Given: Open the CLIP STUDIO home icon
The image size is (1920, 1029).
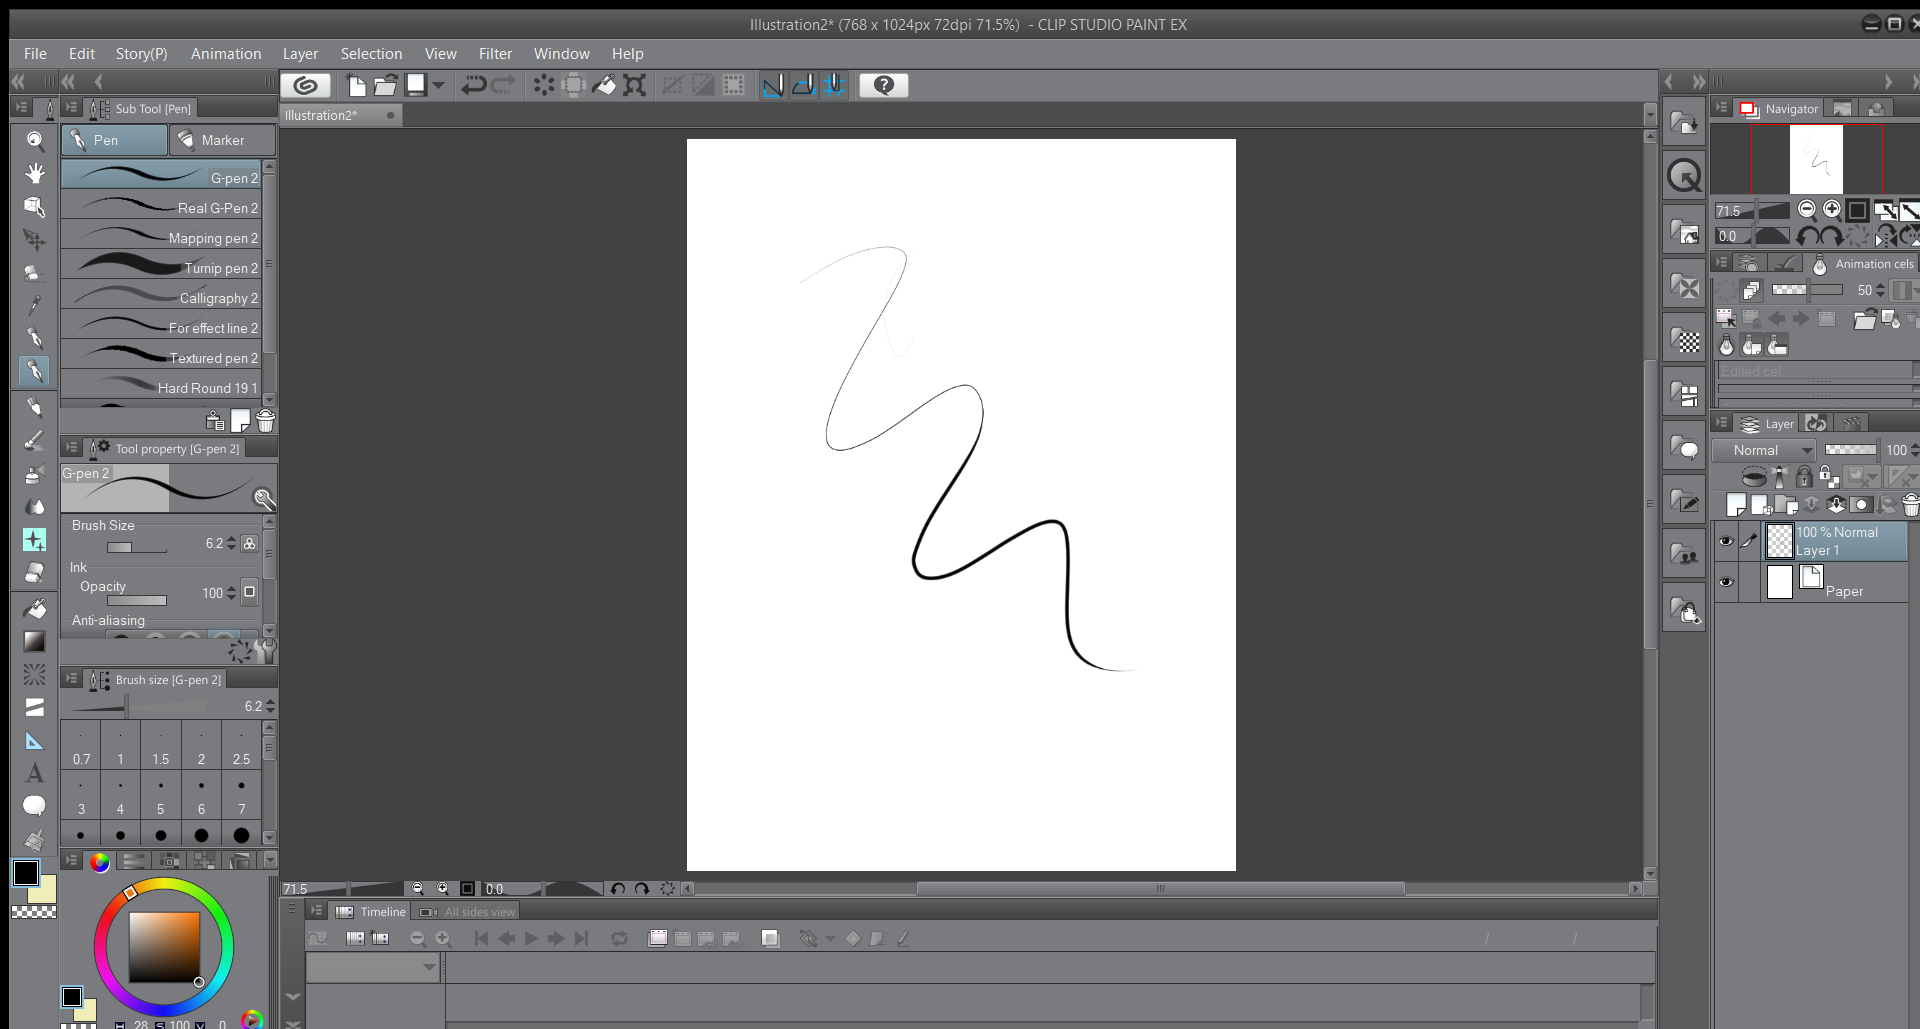Looking at the screenshot, I should (306, 85).
